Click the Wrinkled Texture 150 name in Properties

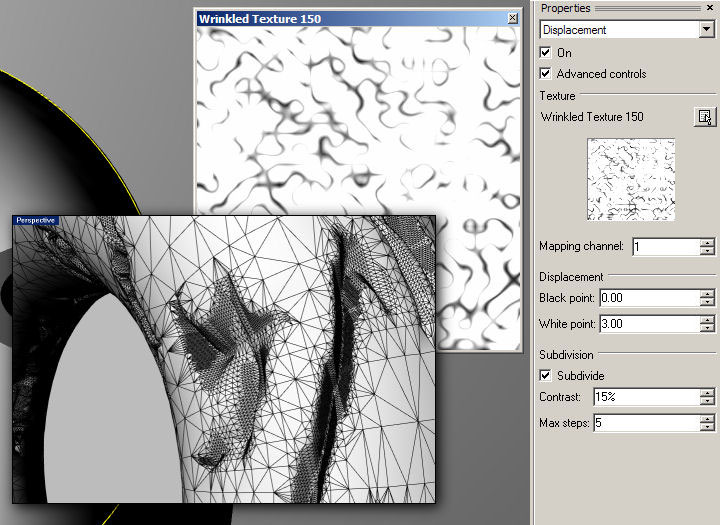(592, 117)
